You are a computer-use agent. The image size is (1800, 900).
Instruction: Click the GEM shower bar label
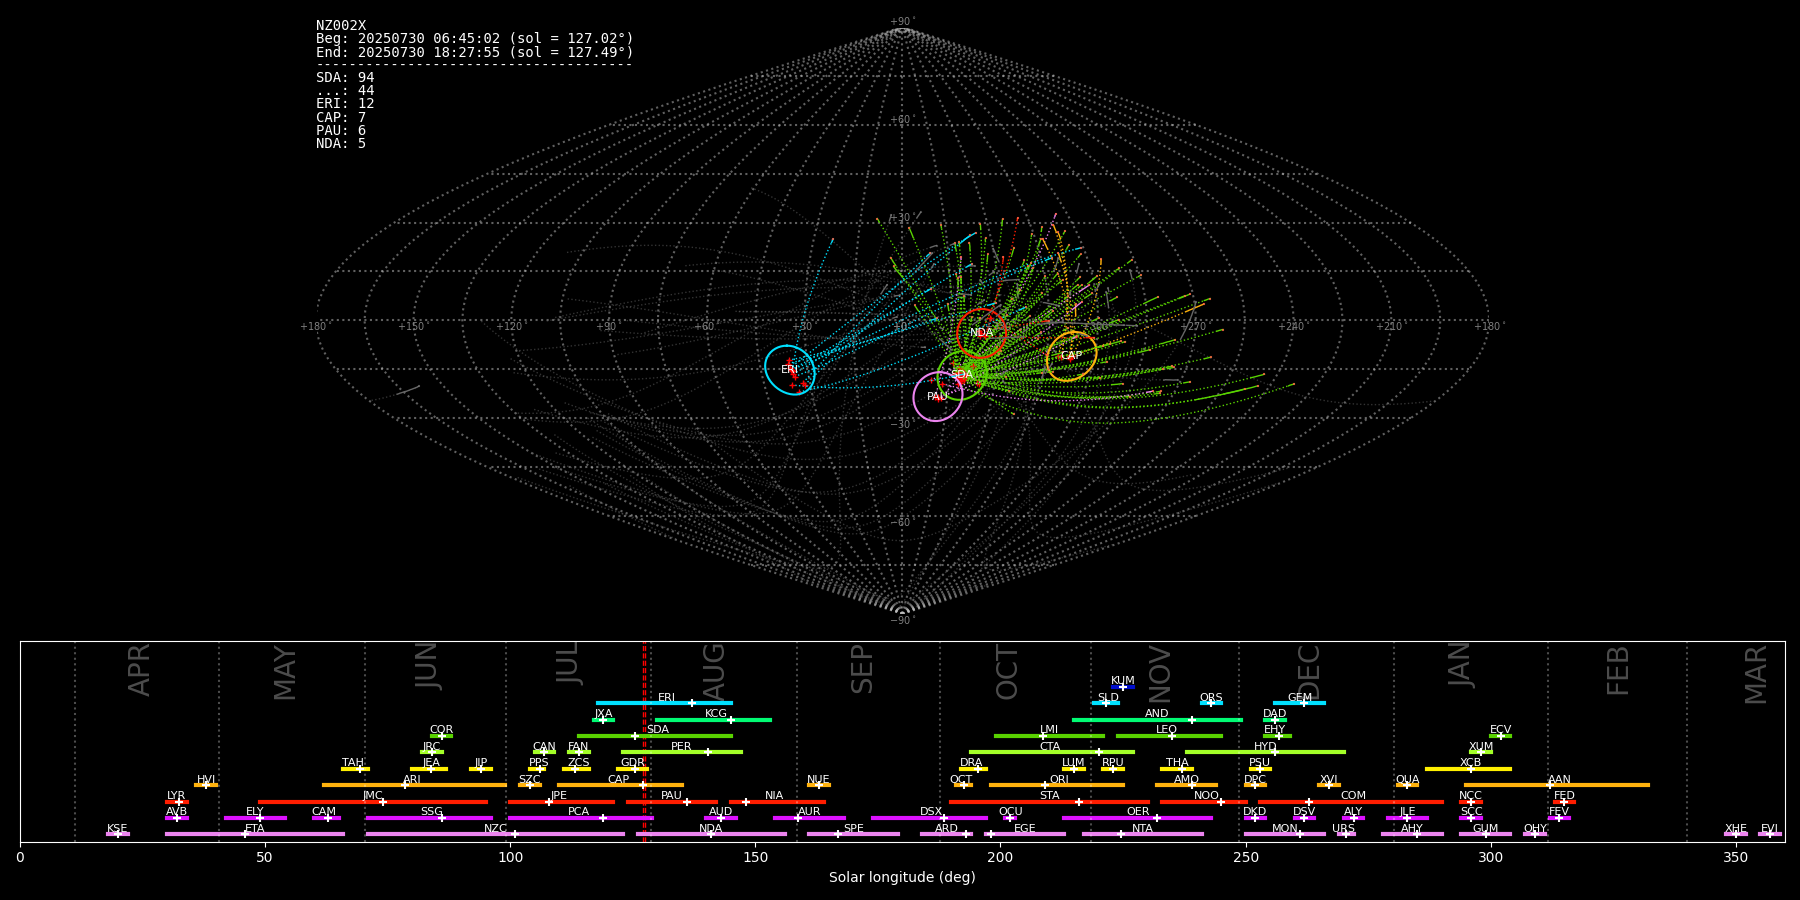1300,698
